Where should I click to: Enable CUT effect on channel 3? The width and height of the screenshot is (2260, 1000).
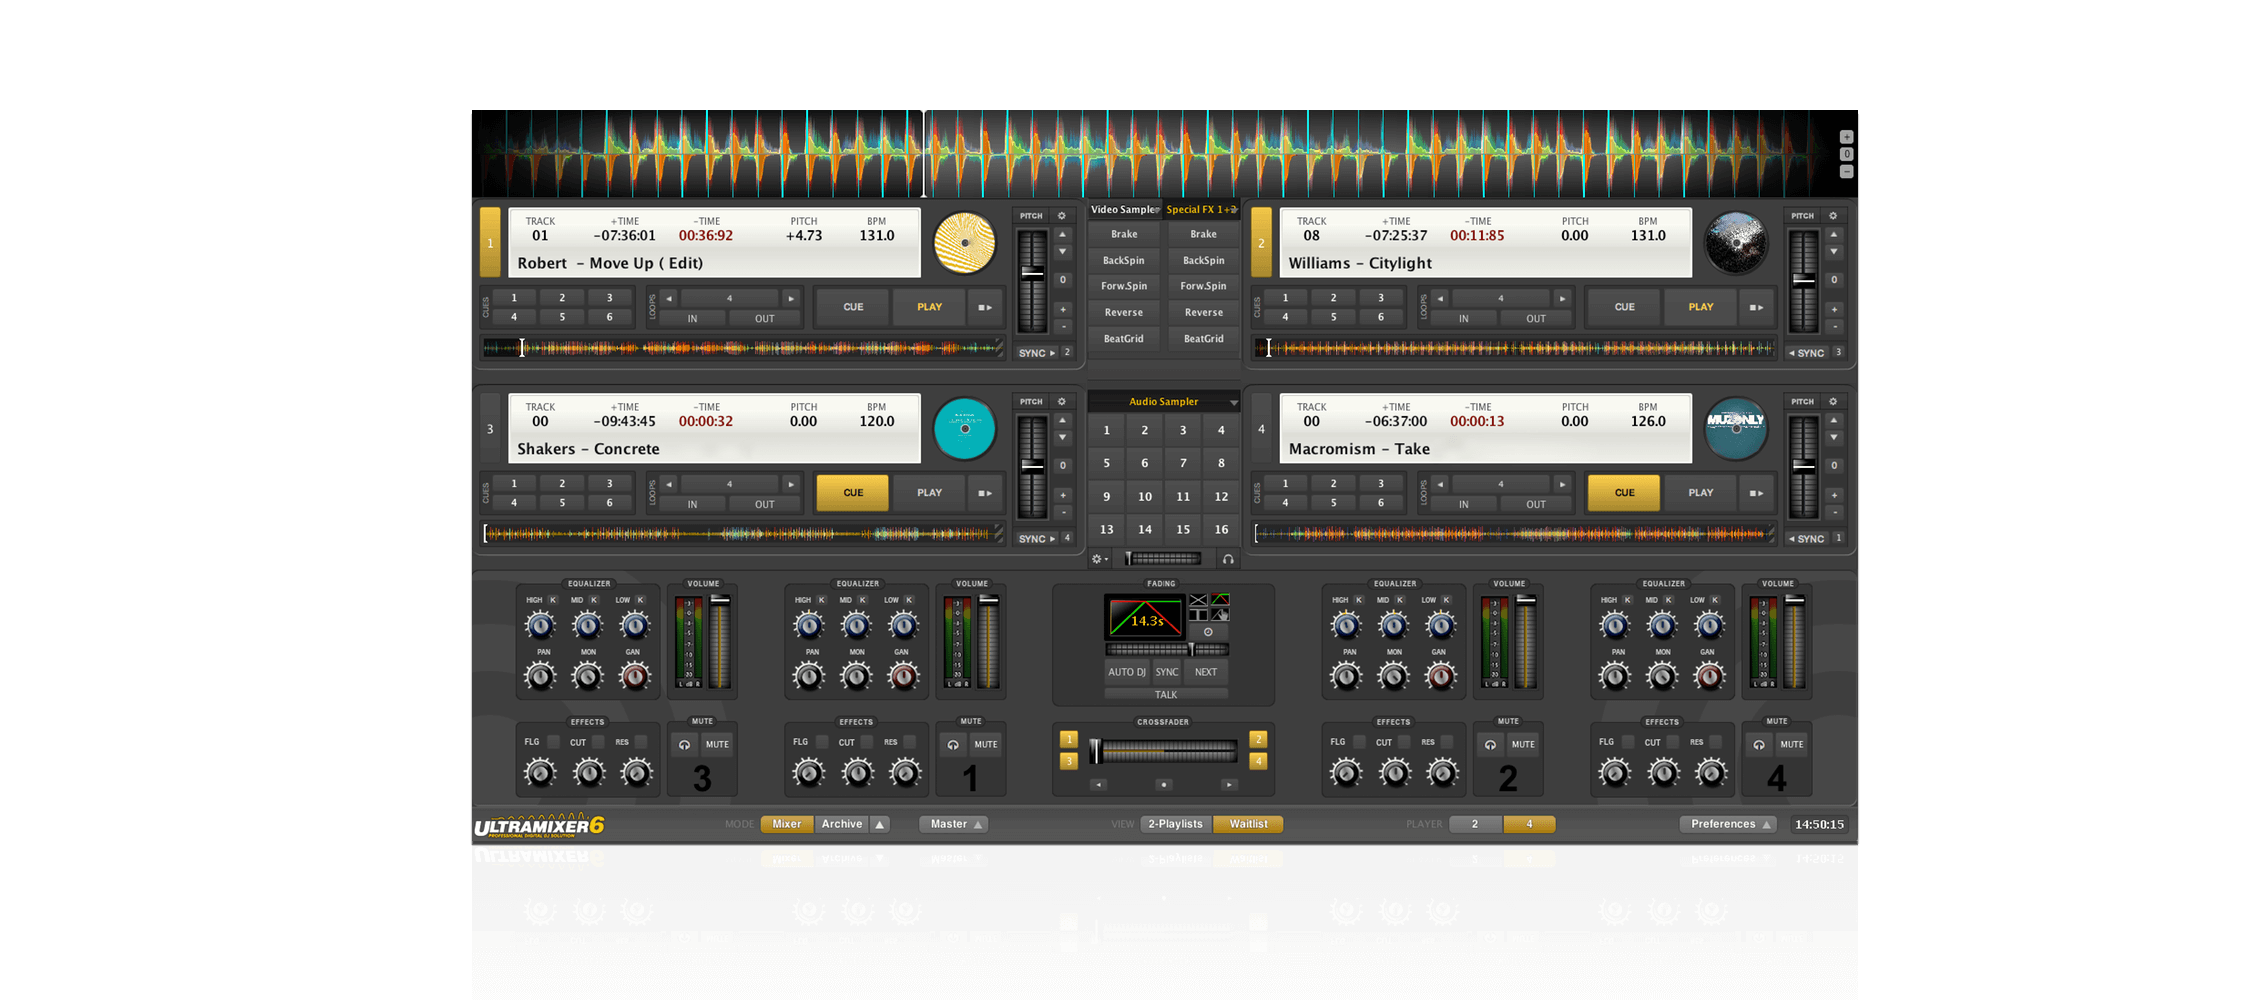point(598,742)
